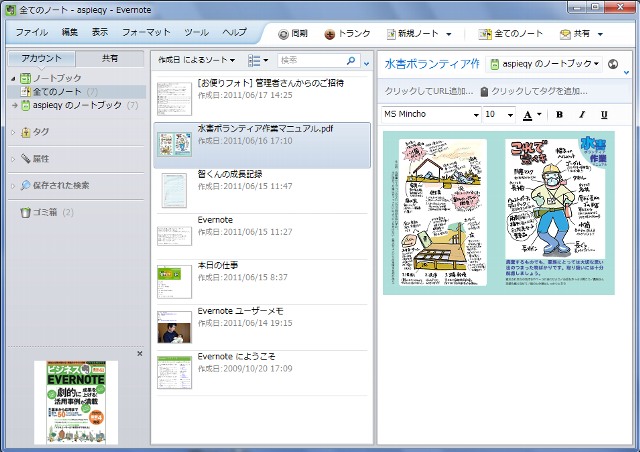Viewport: 640px width, 452px height.
Task: Click the ビジネス EVERNOTE book advertisement
Action: [x=76, y=403]
